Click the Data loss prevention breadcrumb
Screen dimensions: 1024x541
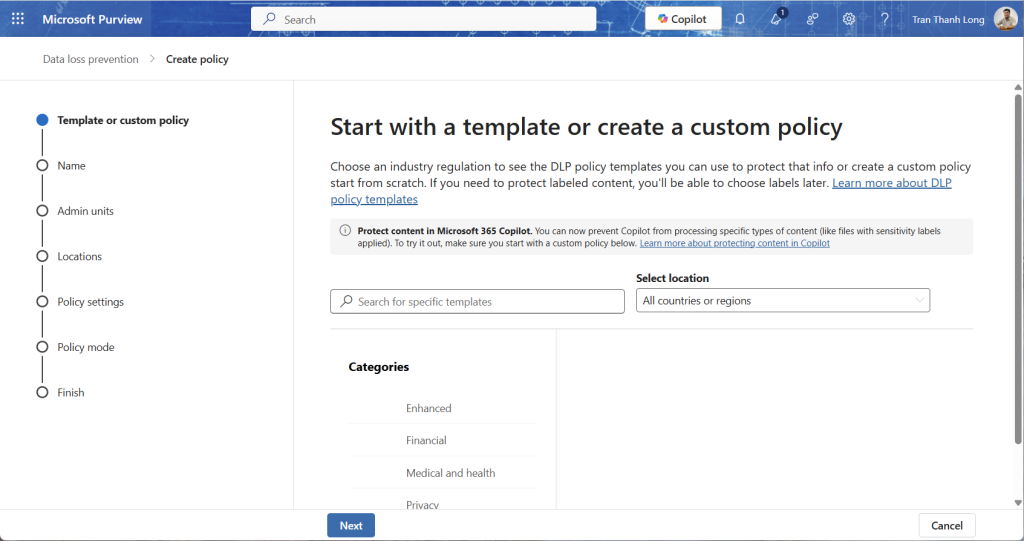pyautogui.click(x=90, y=59)
